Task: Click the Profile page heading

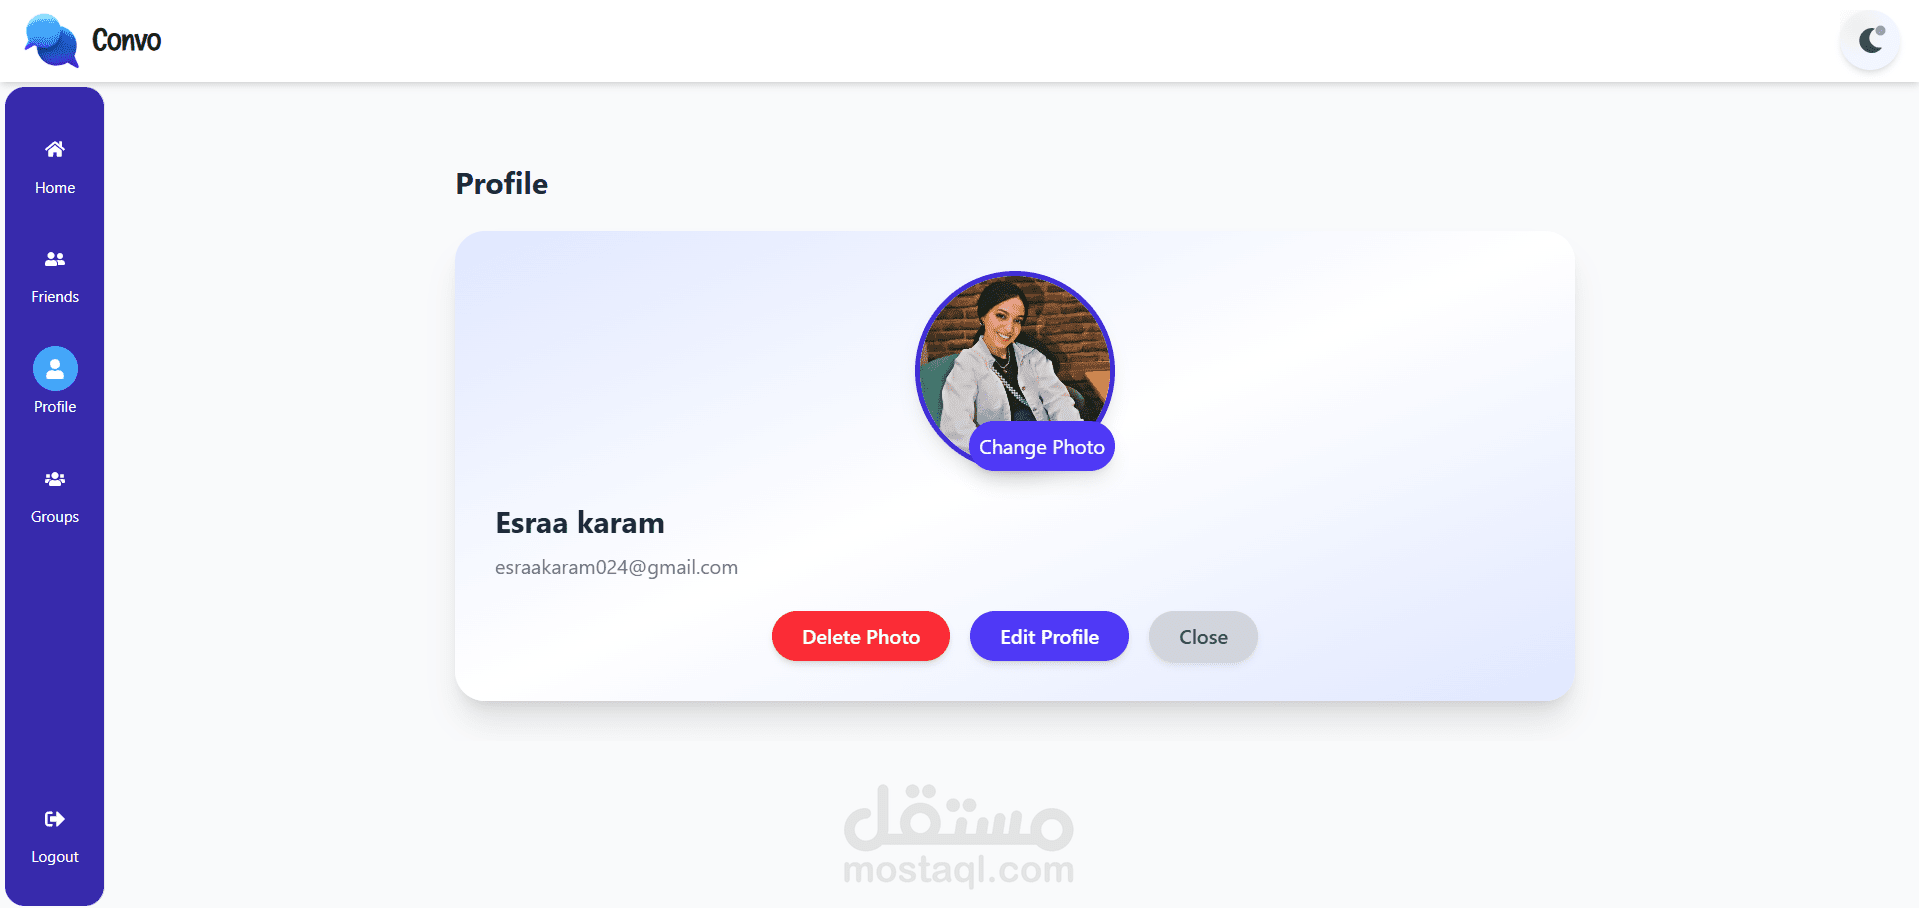Action: coord(502,184)
